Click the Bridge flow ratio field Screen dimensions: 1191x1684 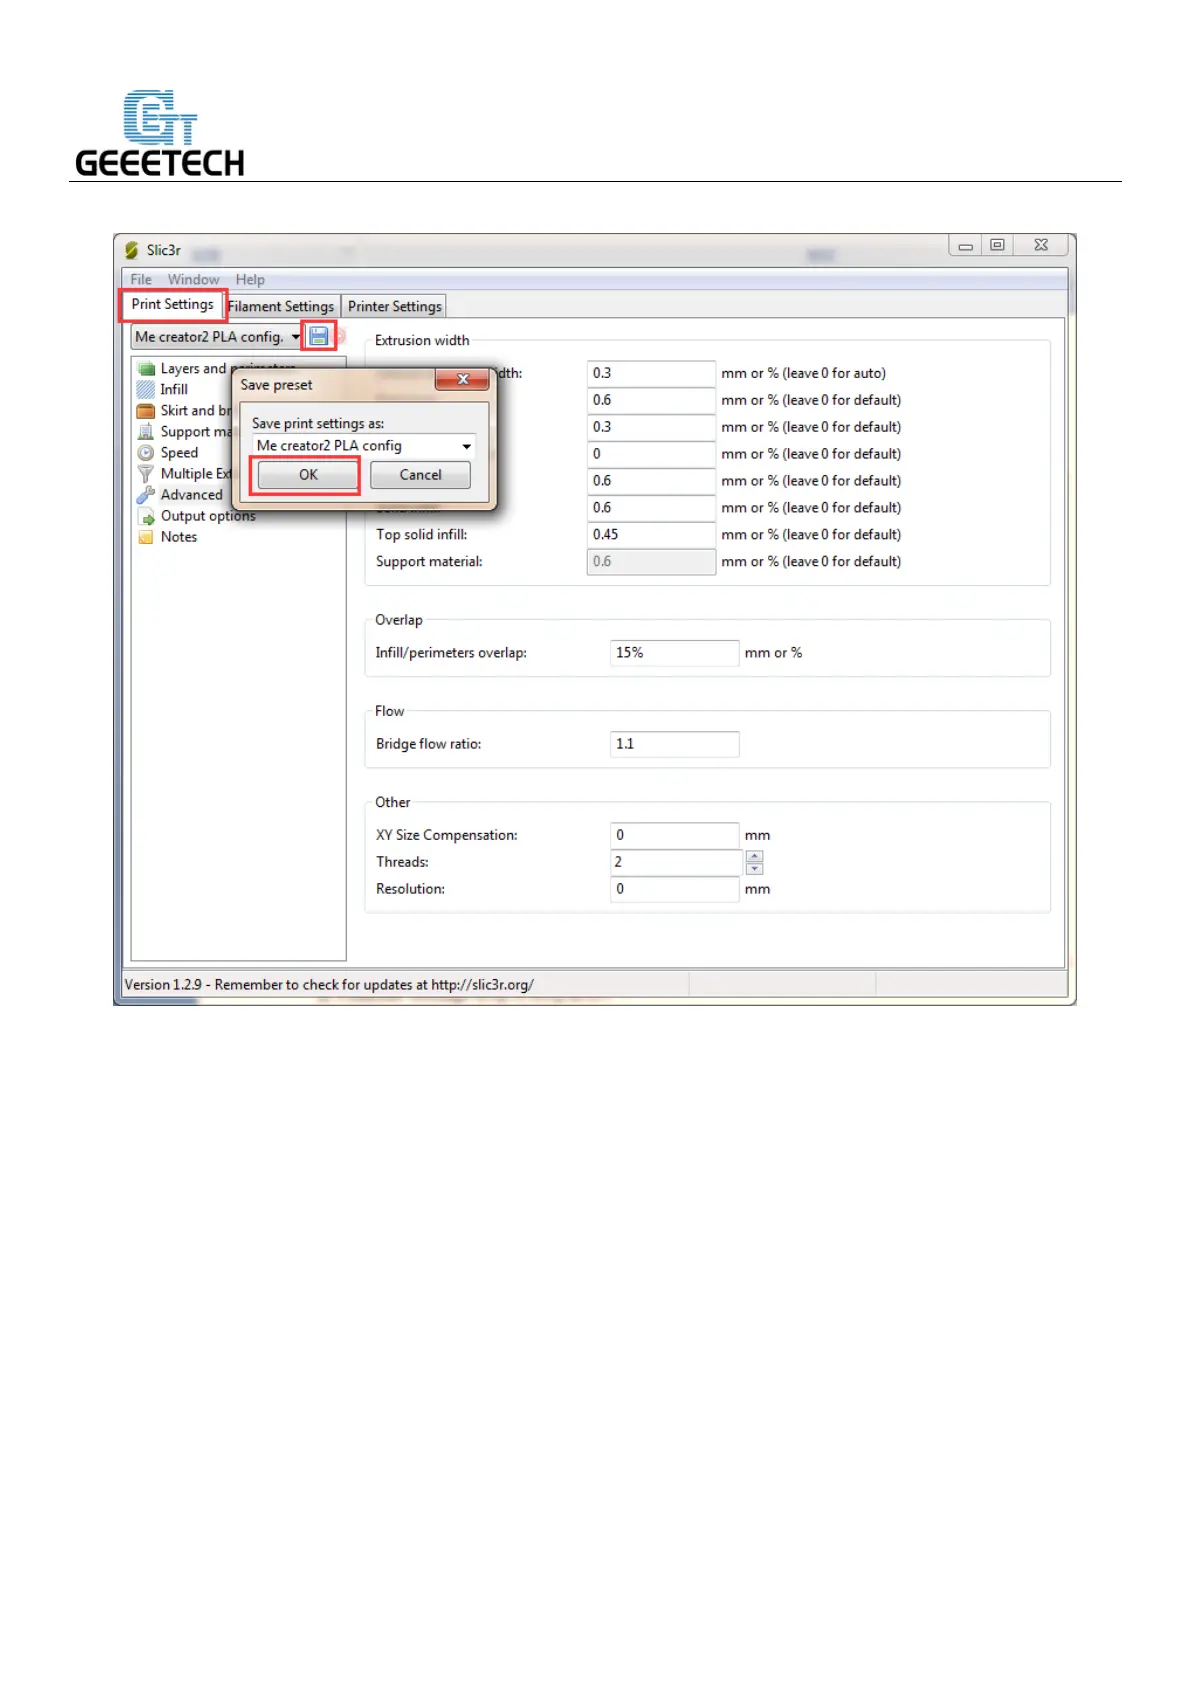pos(674,744)
